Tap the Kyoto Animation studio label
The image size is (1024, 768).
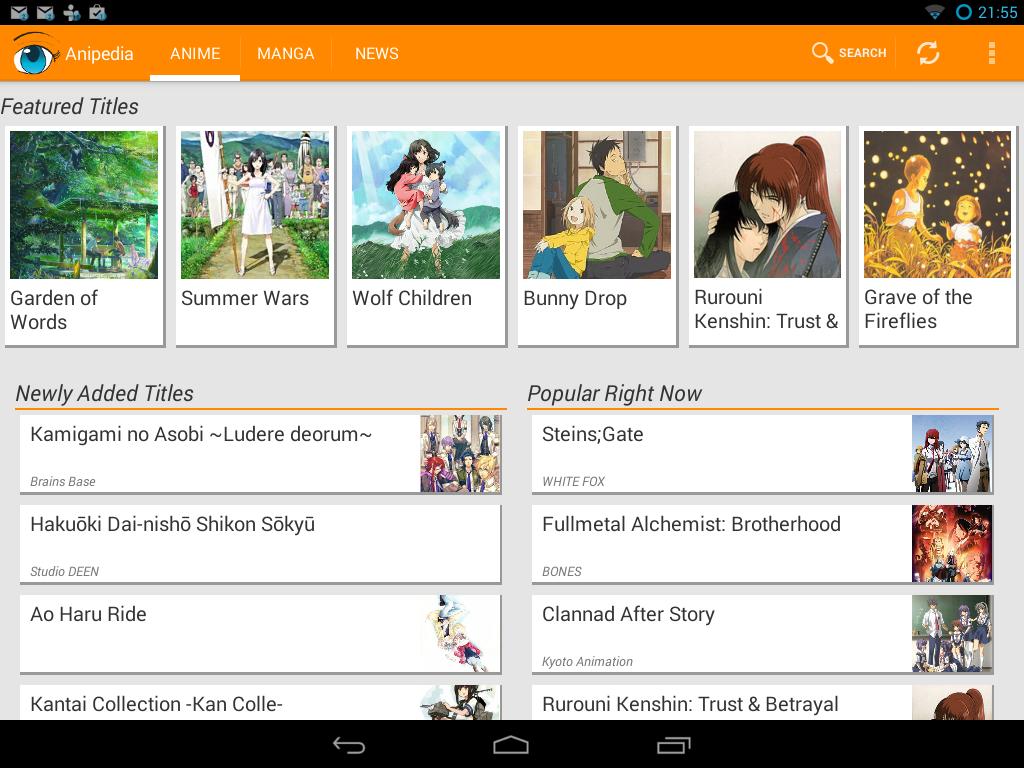[x=587, y=662]
